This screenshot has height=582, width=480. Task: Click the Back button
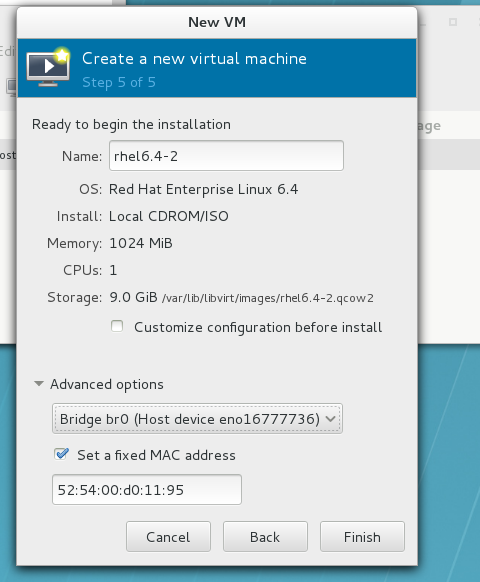coord(265,536)
